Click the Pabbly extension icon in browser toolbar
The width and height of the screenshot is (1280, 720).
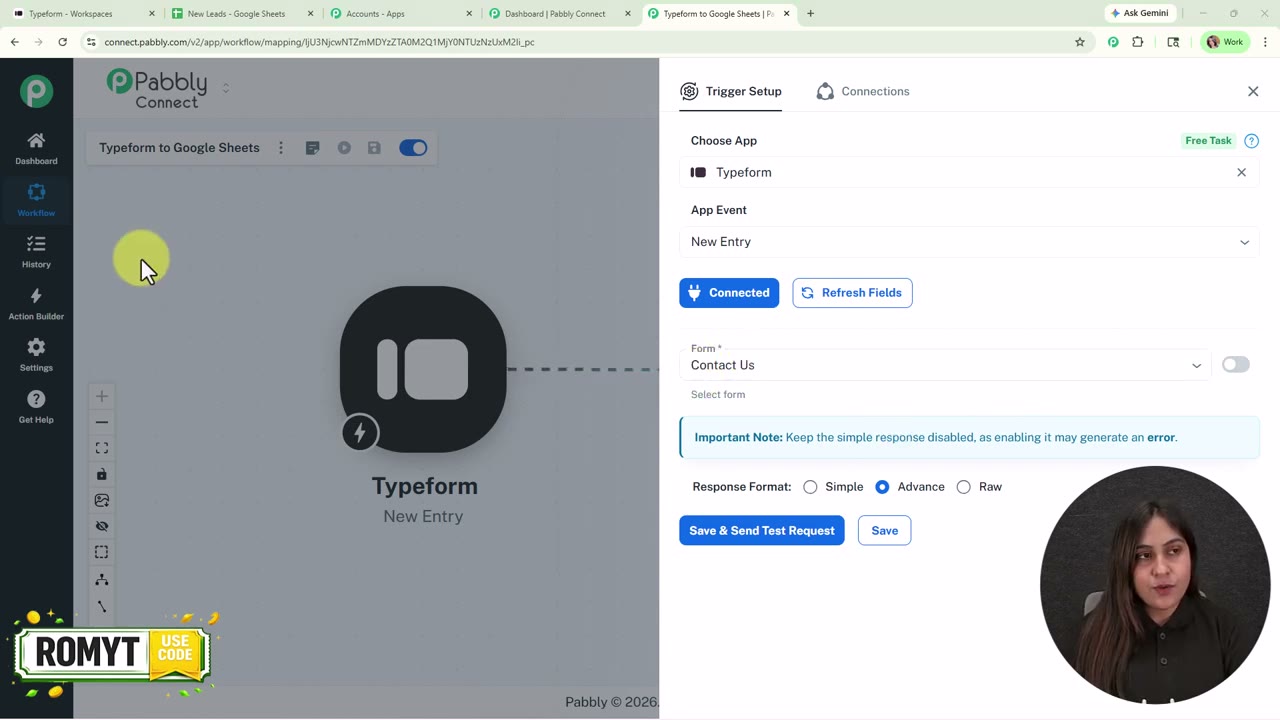[1113, 42]
